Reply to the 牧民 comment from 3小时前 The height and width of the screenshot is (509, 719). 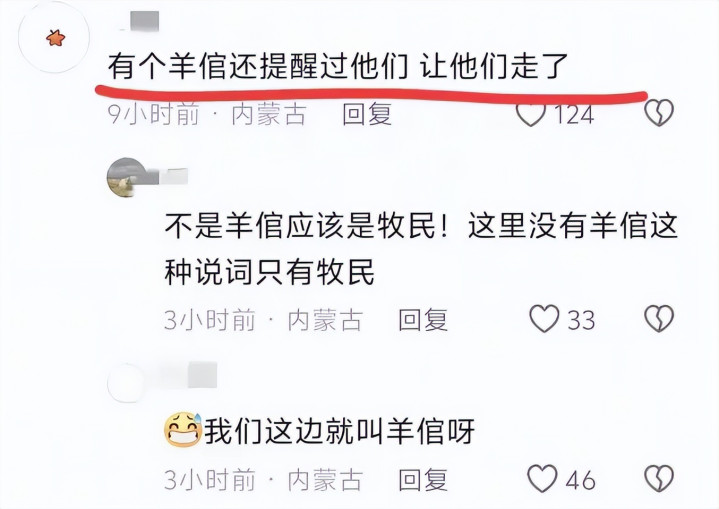coord(423,320)
